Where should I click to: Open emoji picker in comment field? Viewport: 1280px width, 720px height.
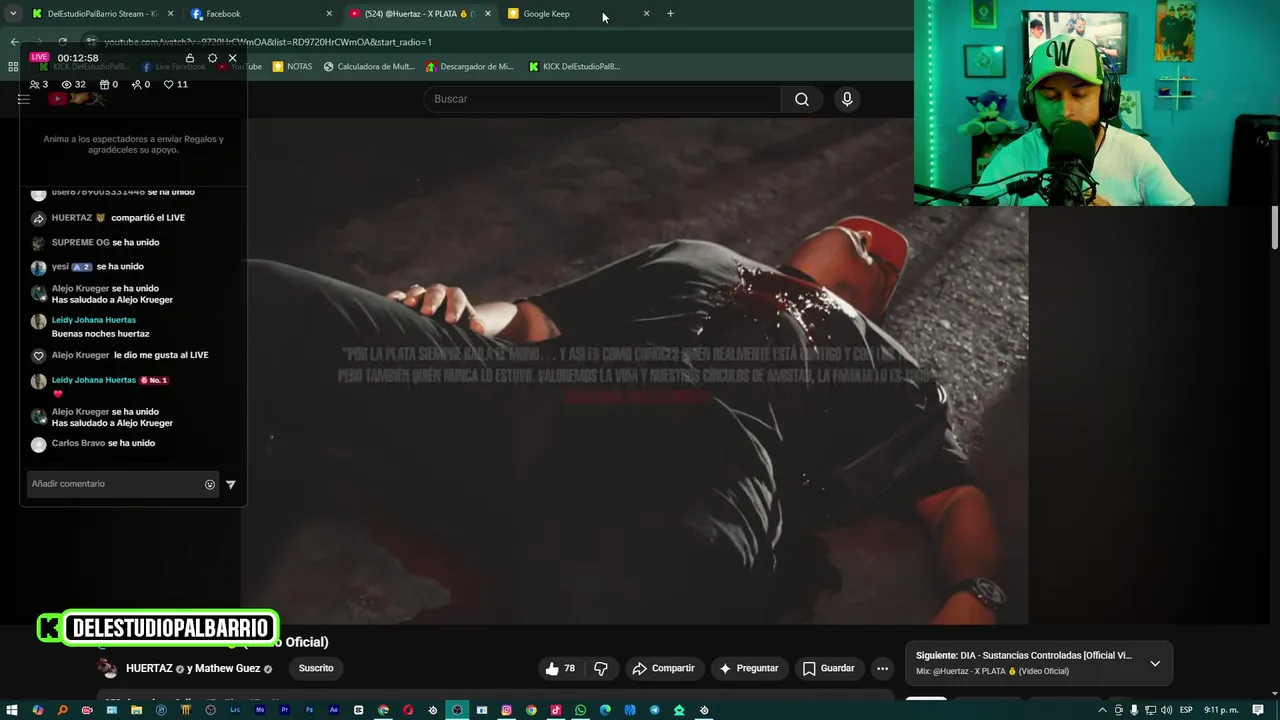(x=210, y=484)
